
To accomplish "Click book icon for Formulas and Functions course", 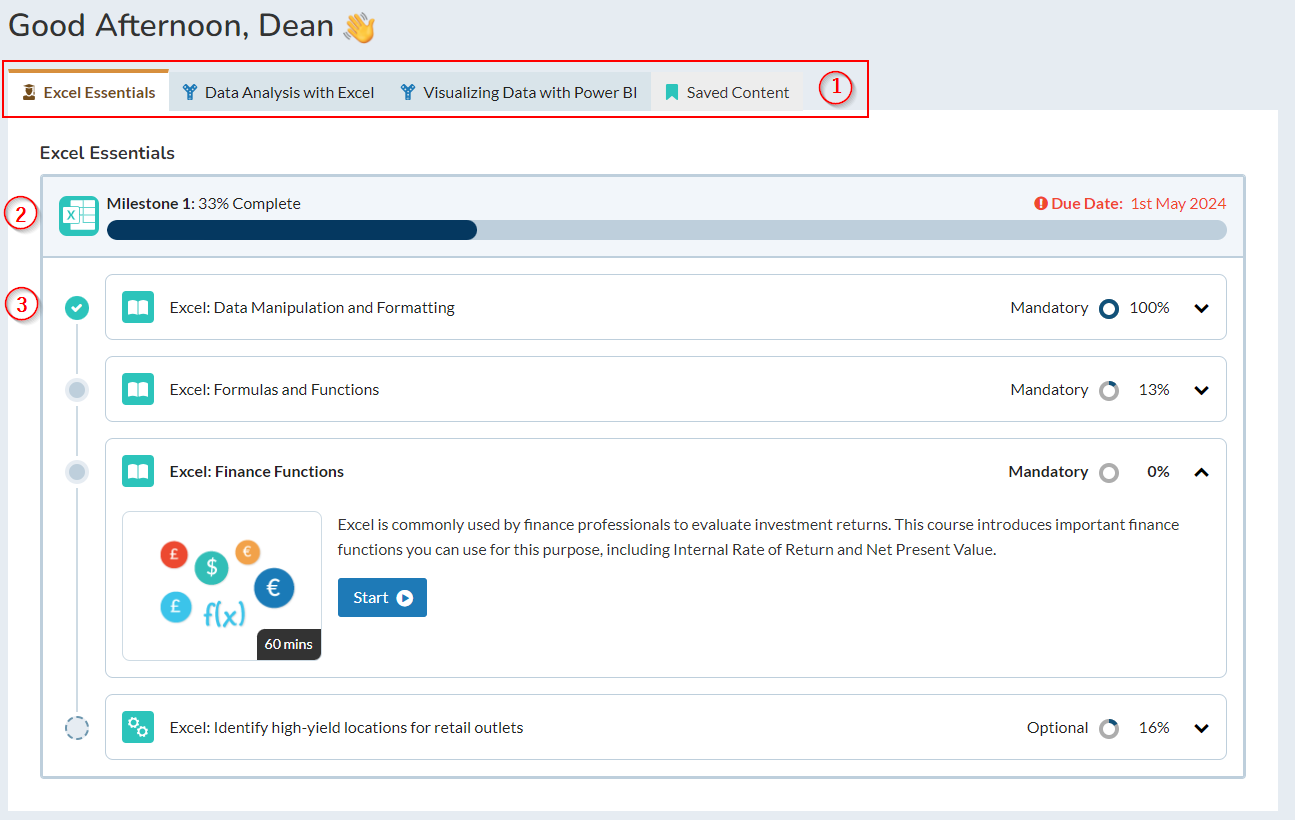I will coord(138,390).
